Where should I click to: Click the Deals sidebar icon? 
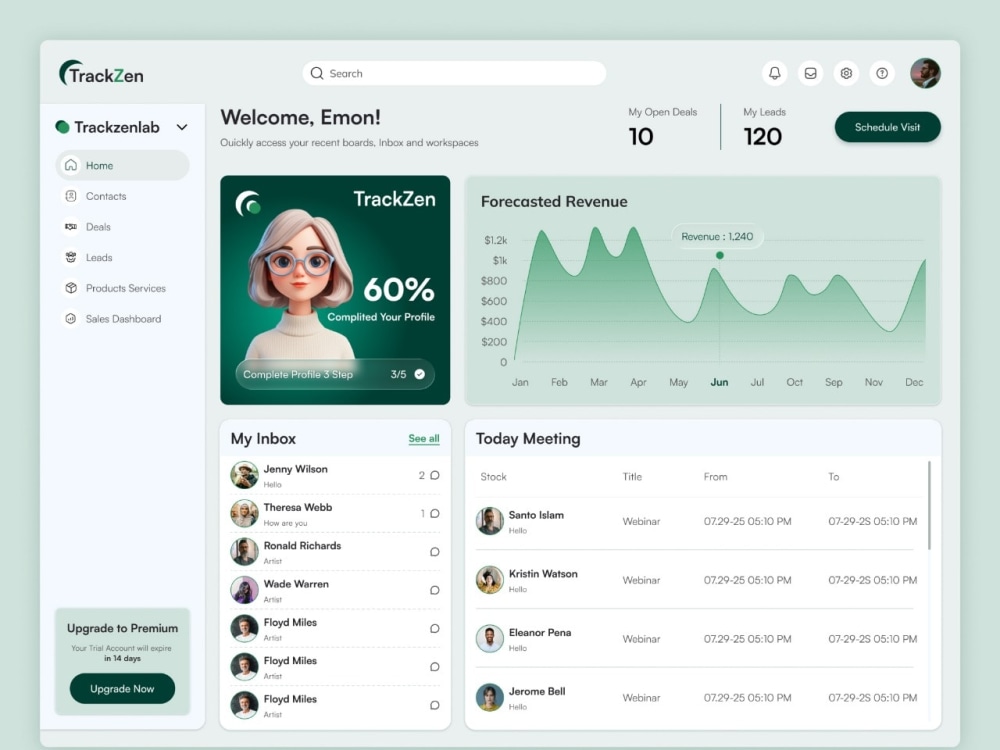[71, 226]
